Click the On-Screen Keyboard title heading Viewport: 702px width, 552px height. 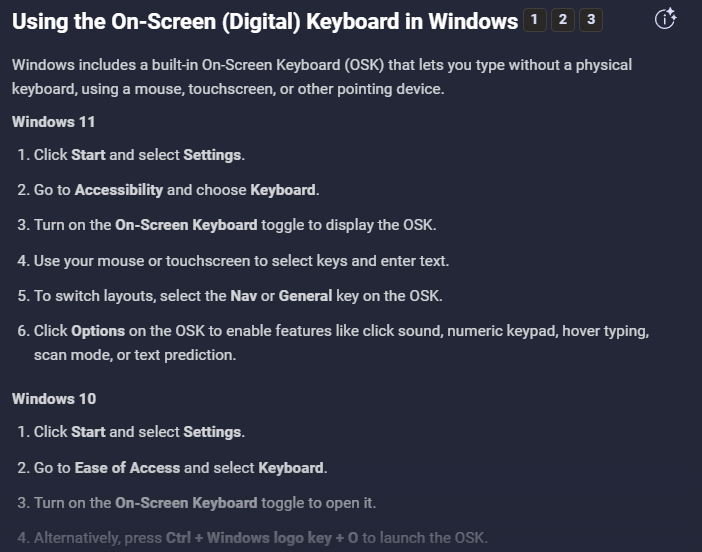pos(265,21)
